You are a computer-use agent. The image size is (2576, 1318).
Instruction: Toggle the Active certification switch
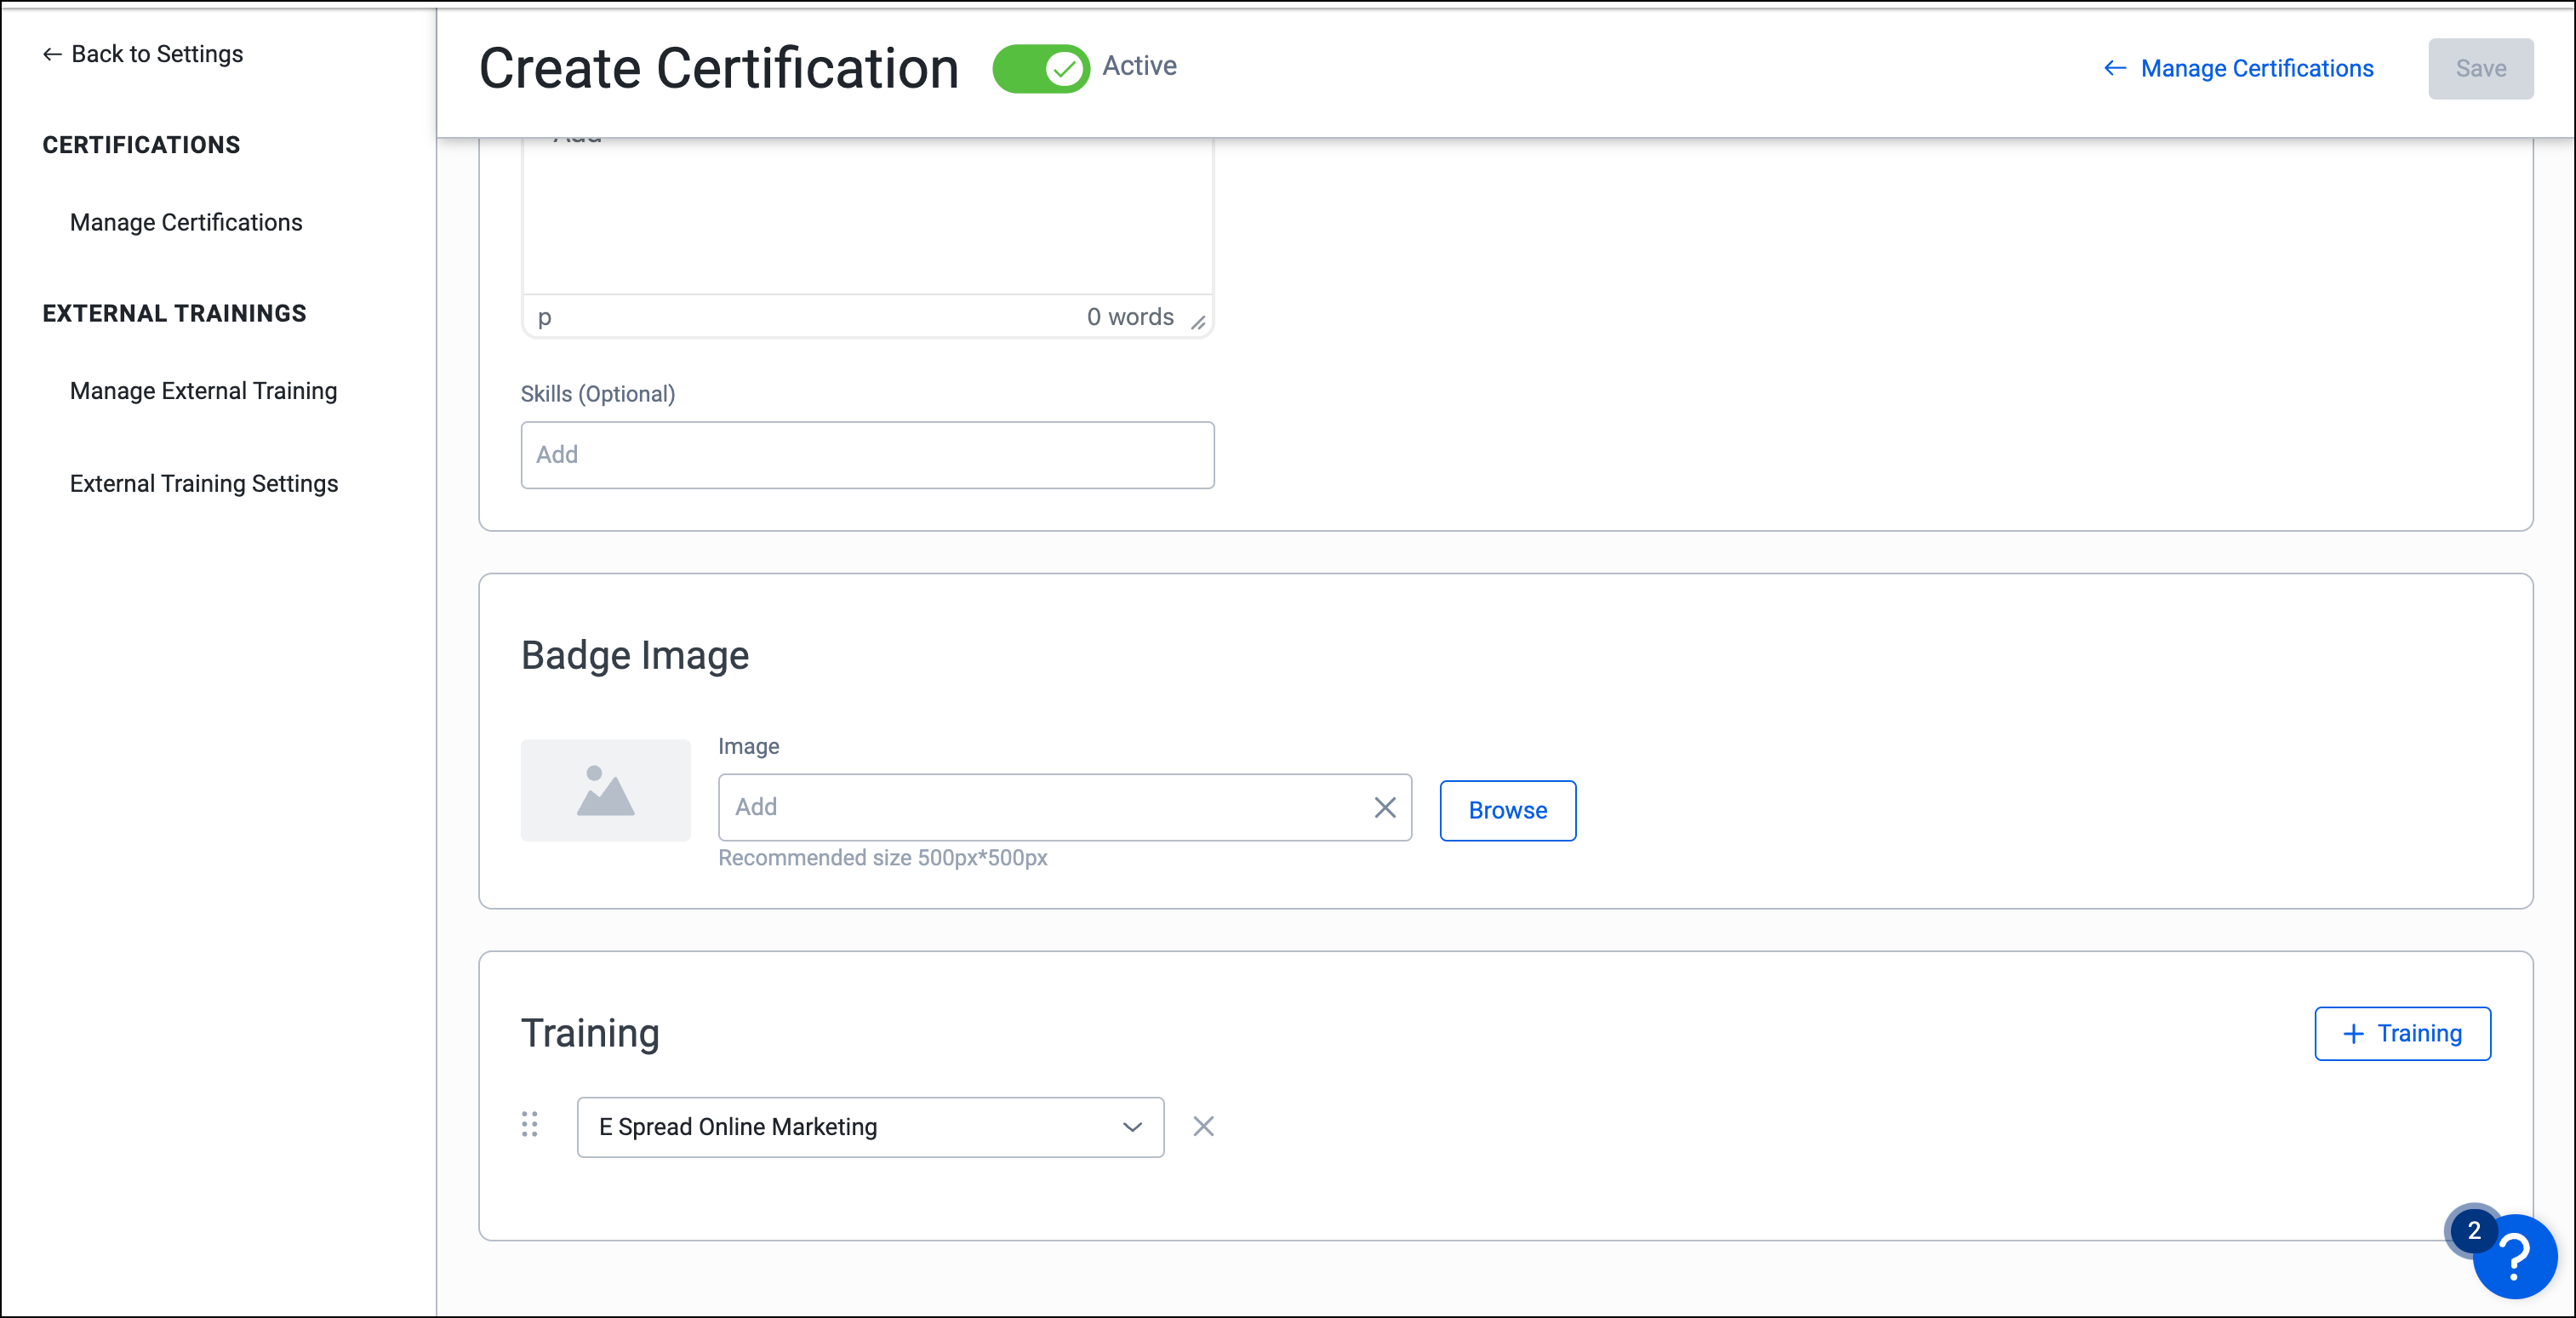(1040, 68)
